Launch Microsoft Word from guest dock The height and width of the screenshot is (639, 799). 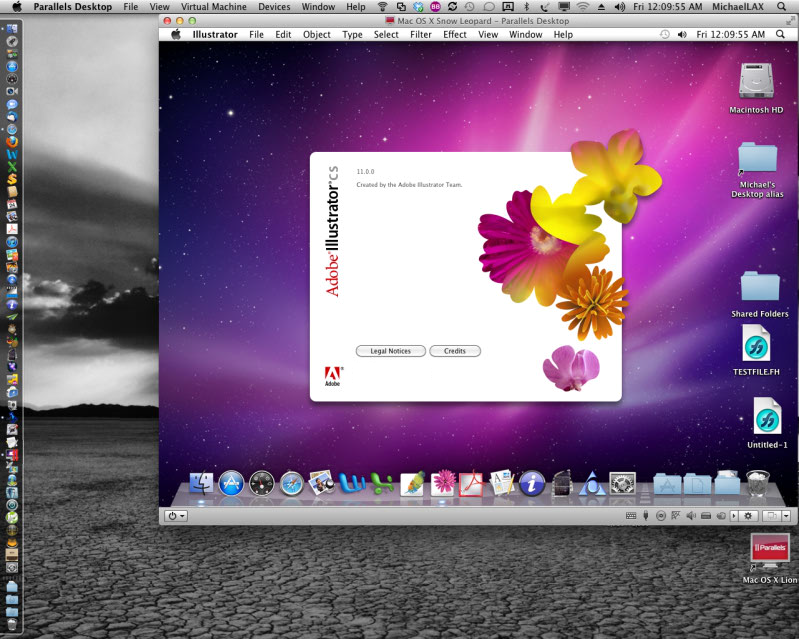click(352, 483)
